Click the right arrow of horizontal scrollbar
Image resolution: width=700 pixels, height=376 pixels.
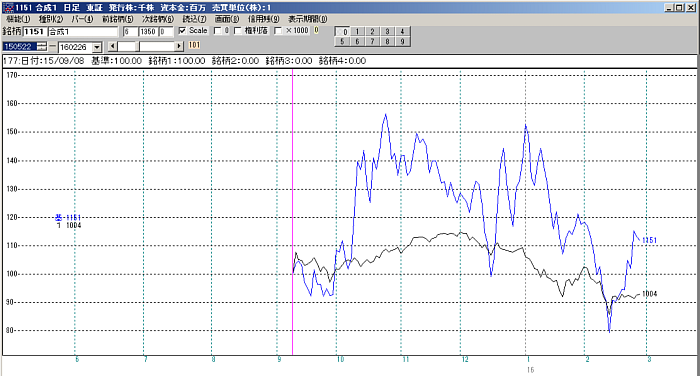[x=179, y=46]
